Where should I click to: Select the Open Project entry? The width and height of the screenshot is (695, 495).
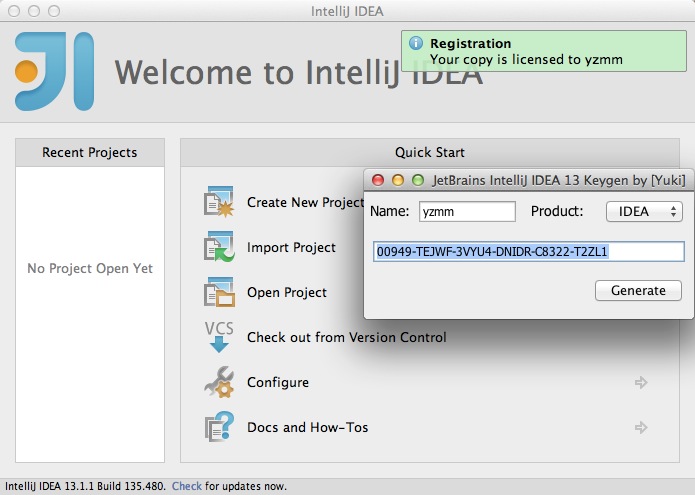287,292
